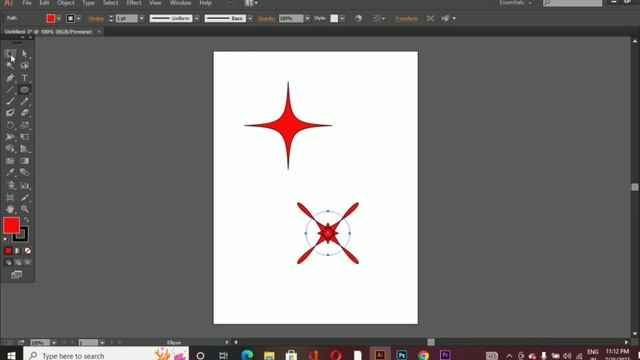Open the Window menu
Image resolution: width=640 pixels, height=360 pixels.
pyautogui.click(x=180, y=3)
